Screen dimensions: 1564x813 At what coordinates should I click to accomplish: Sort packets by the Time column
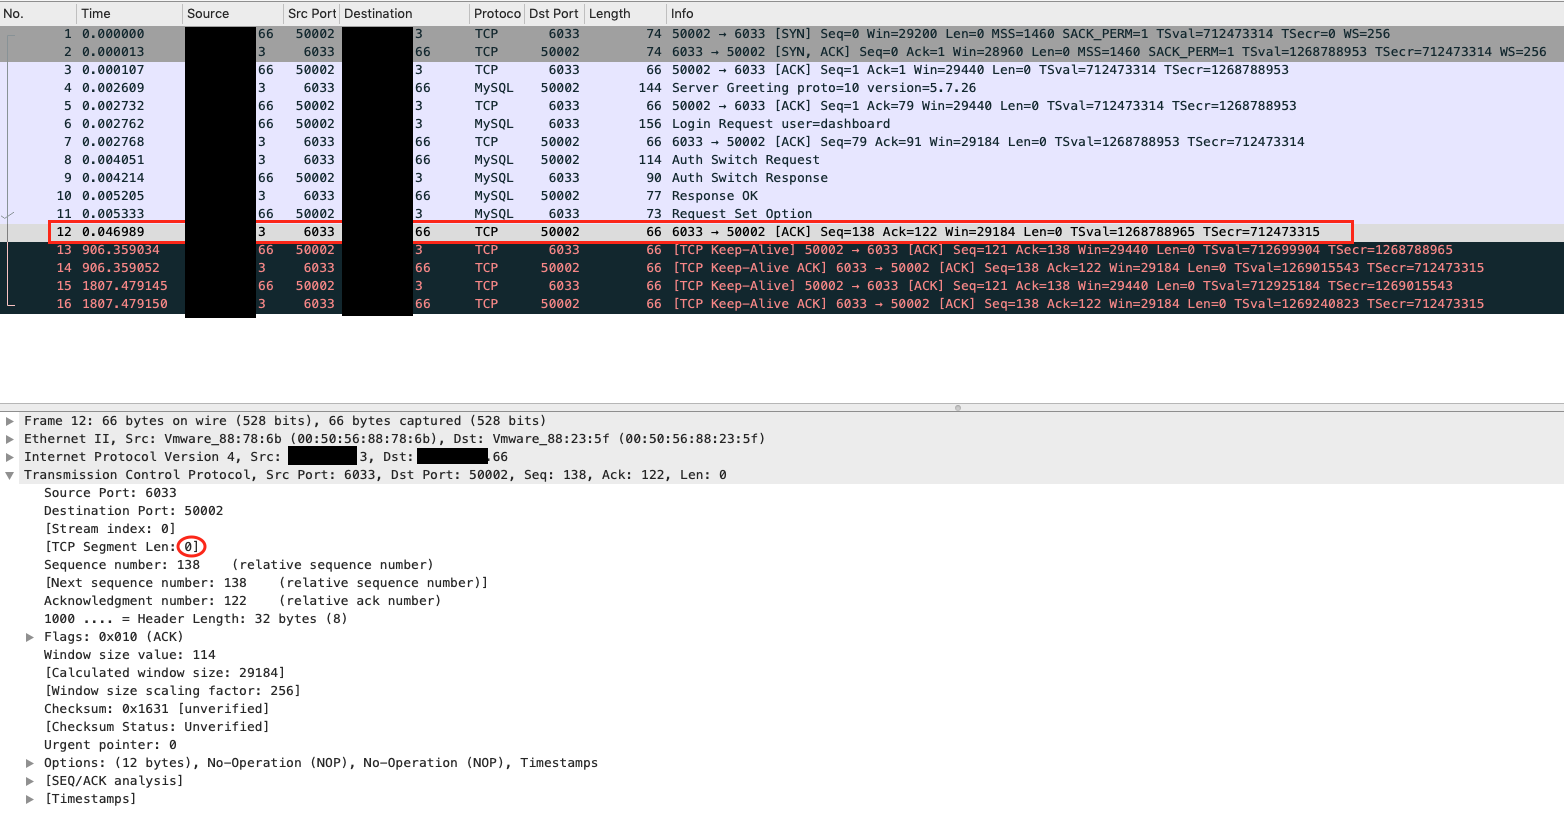coord(129,14)
